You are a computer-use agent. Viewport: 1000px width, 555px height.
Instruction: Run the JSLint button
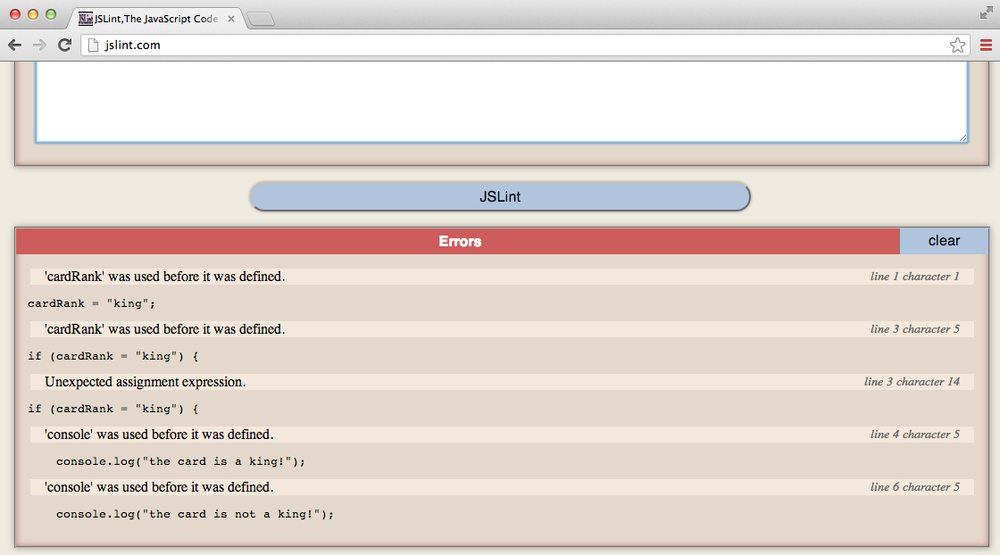click(500, 196)
